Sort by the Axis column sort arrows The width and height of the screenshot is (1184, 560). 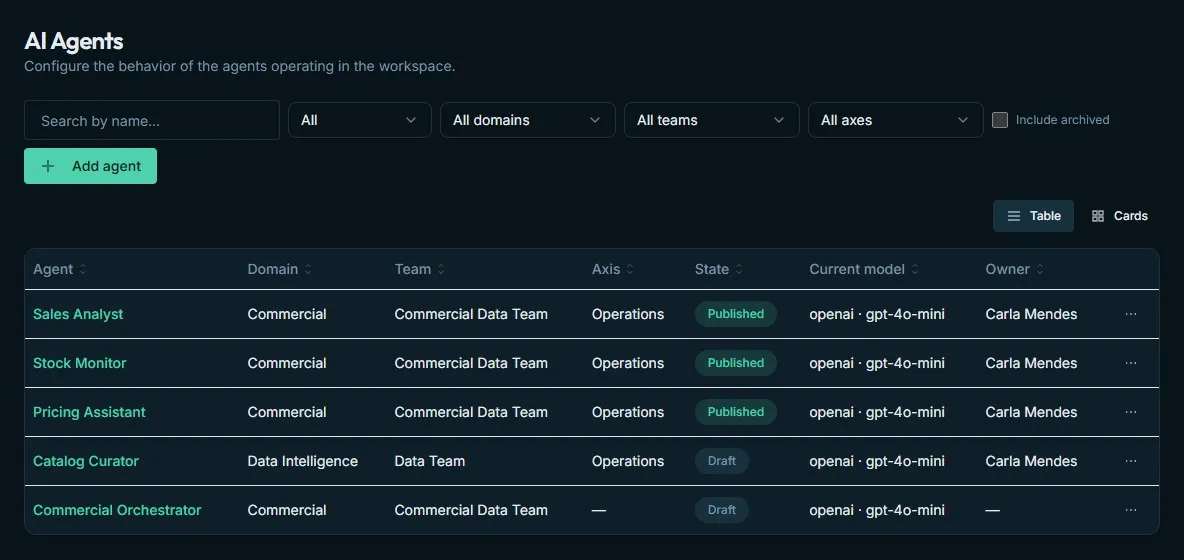[630, 269]
